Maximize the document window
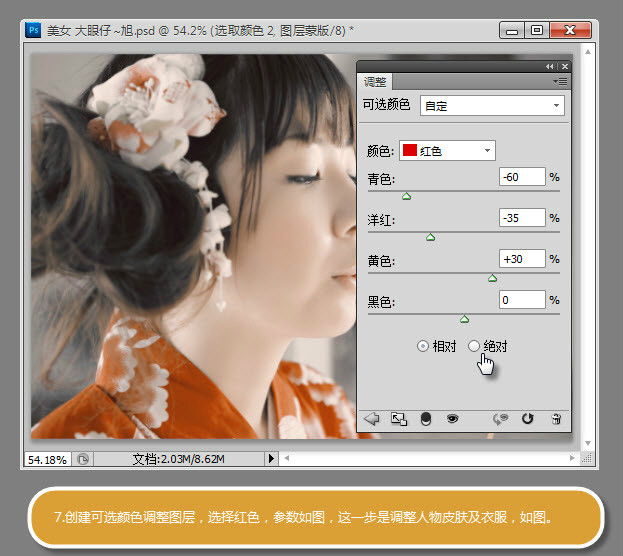Screen dimensions: 623x556 (x=537, y=30)
